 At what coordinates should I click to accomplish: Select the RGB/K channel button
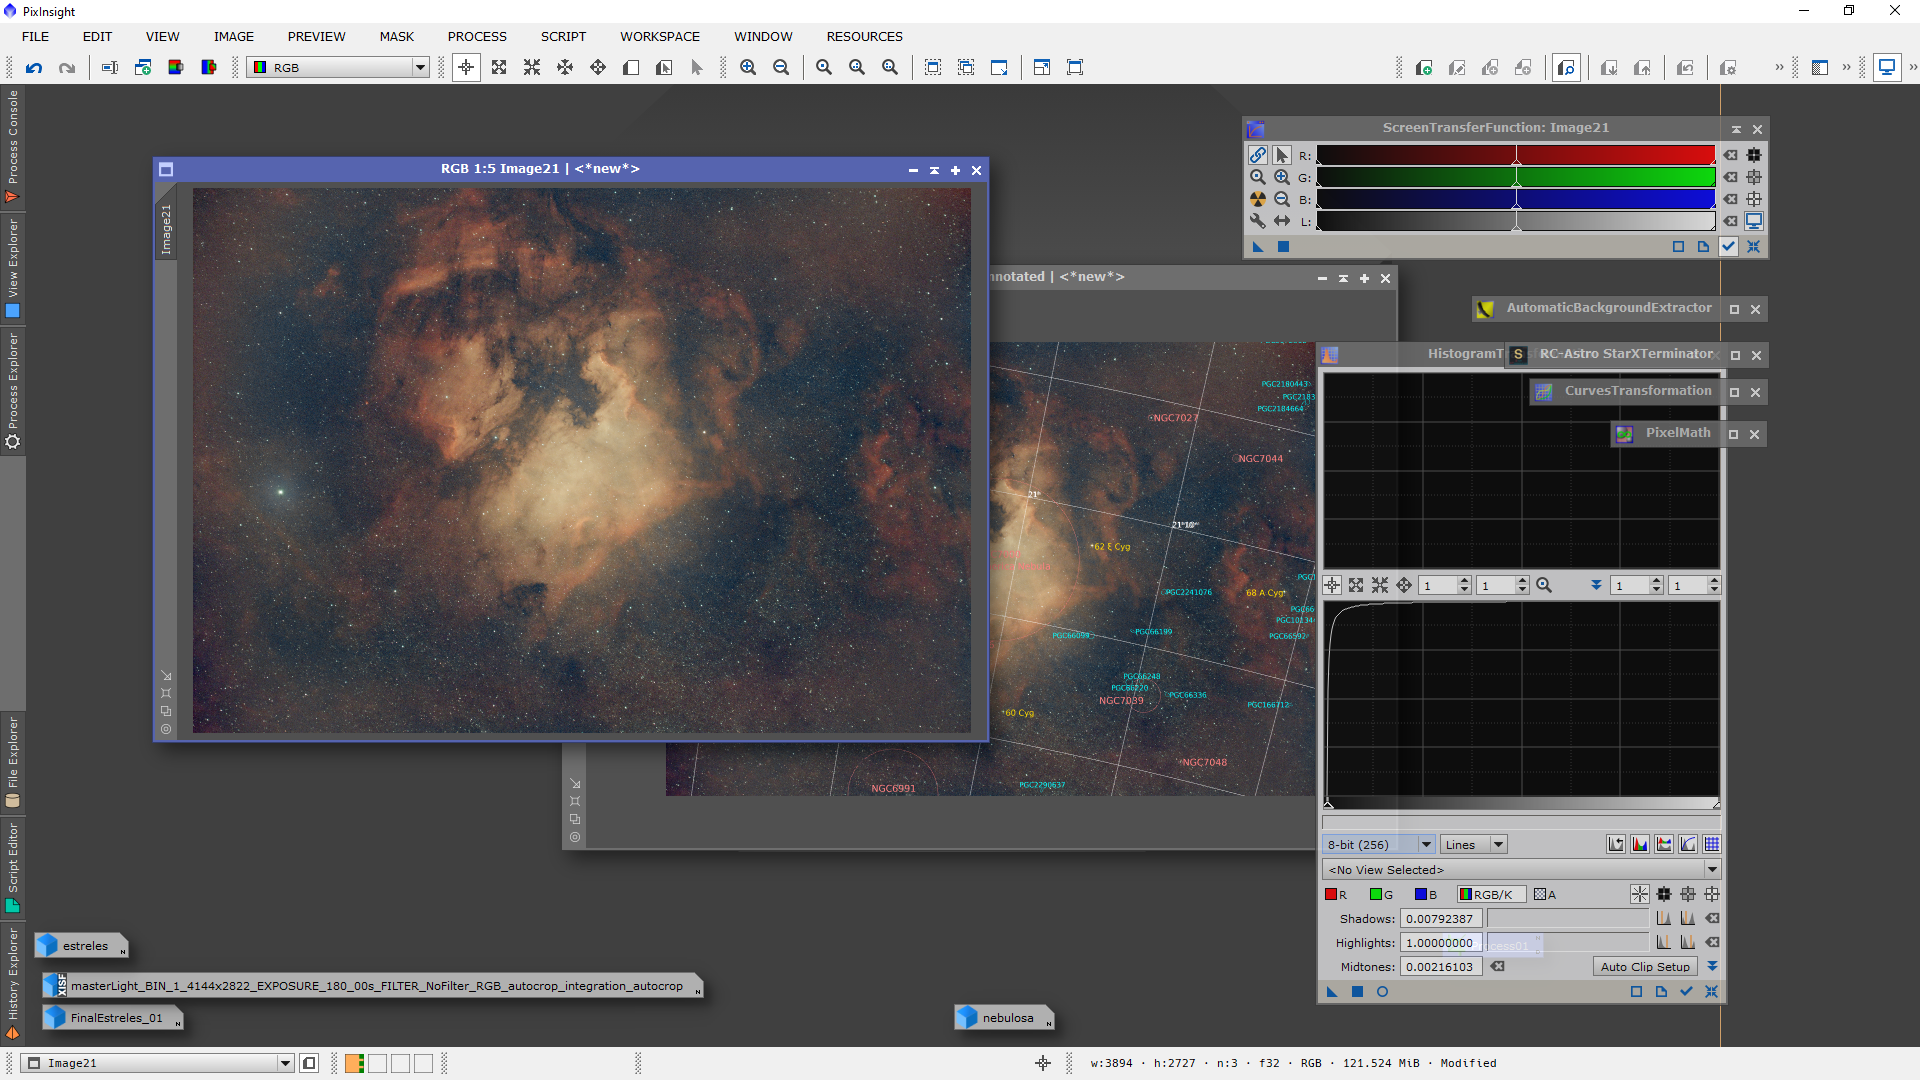(1490, 894)
